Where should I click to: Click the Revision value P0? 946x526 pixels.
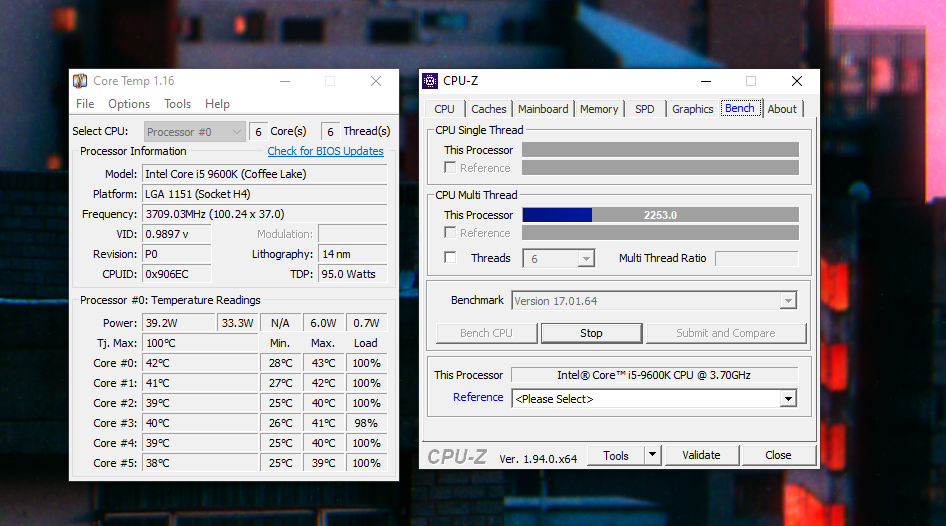coord(177,254)
